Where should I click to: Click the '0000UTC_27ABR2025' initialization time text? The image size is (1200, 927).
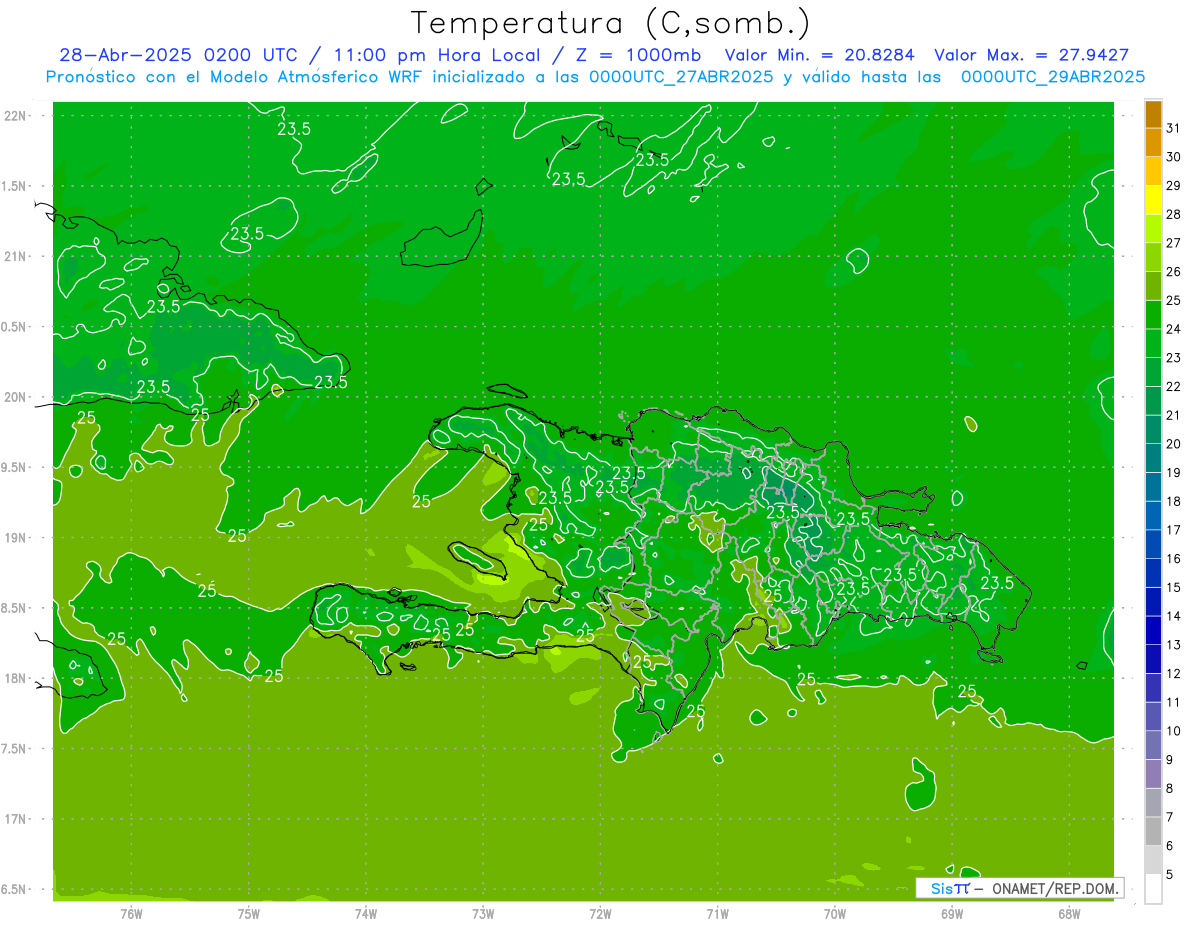[x=681, y=77]
